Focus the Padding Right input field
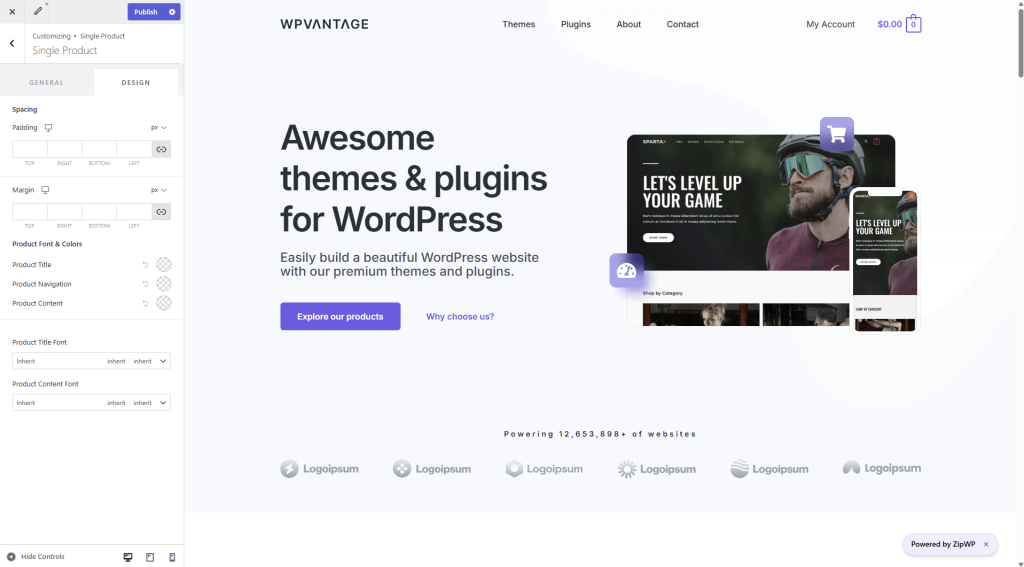This screenshot has width=1024, height=567. [65, 150]
